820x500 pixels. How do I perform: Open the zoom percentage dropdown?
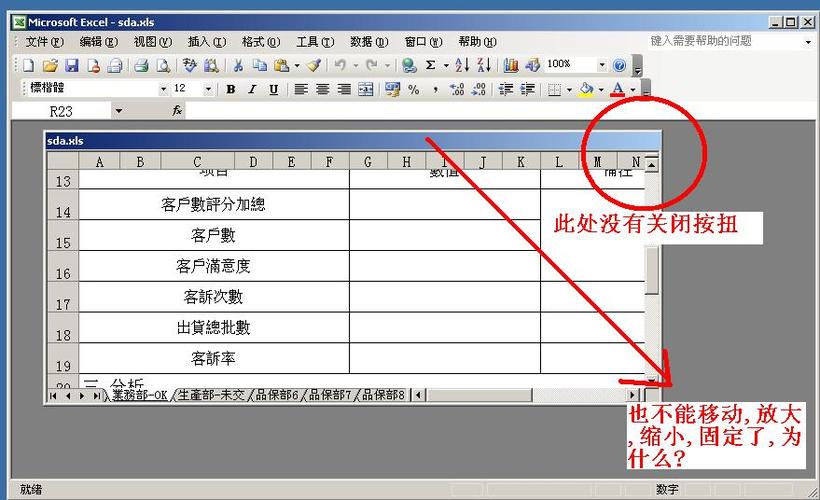point(602,65)
